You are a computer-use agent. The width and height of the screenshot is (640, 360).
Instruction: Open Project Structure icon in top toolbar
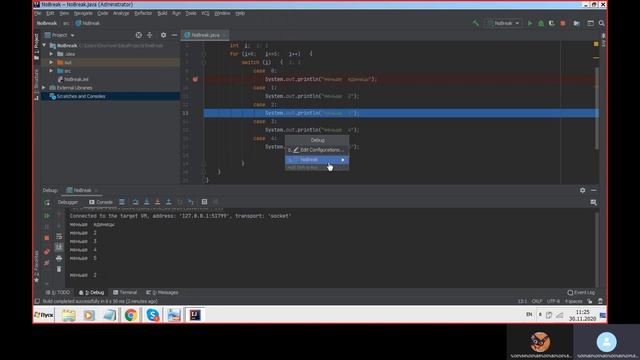coord(576,23)
